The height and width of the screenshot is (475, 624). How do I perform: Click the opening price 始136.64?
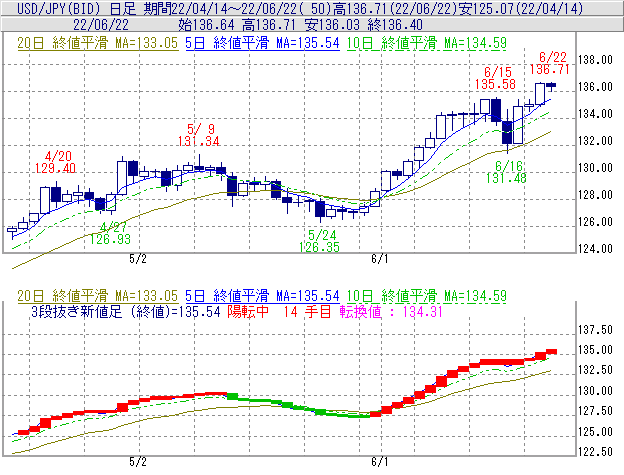coord(206,25)
